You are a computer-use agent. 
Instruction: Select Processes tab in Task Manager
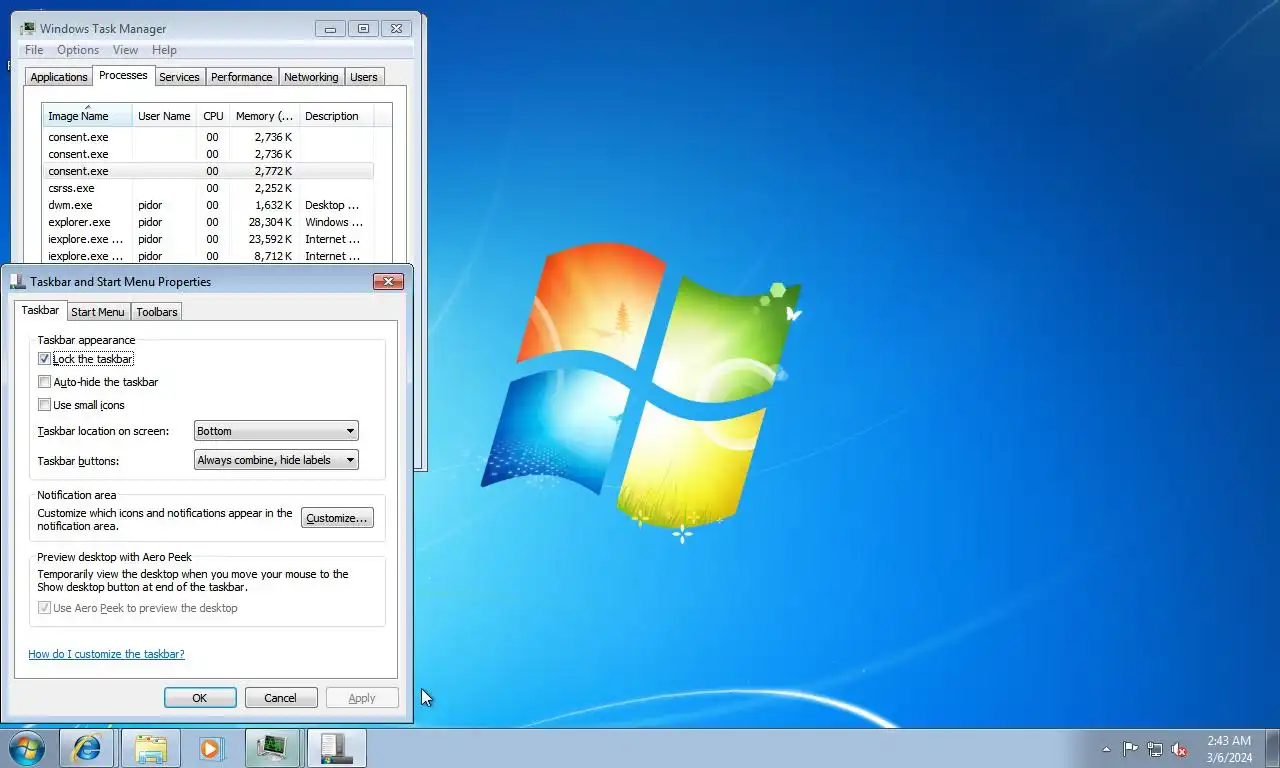[x=123, y=75]
